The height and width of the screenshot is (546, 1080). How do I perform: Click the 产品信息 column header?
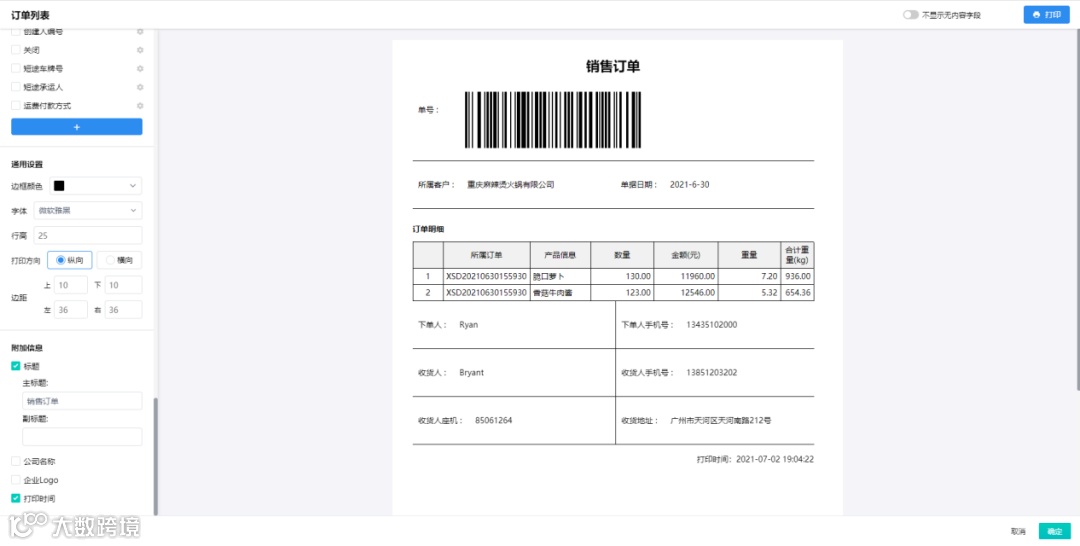pyautogui.click(x=560, y=255)
